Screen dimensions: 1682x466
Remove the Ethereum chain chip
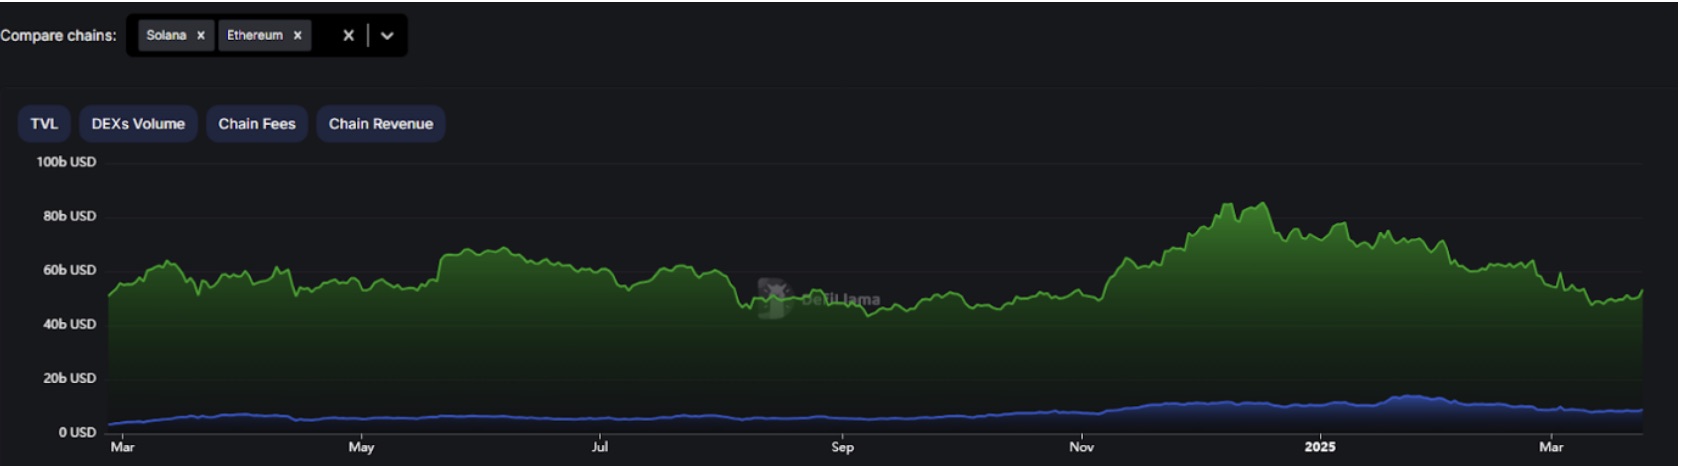[297, 35]
